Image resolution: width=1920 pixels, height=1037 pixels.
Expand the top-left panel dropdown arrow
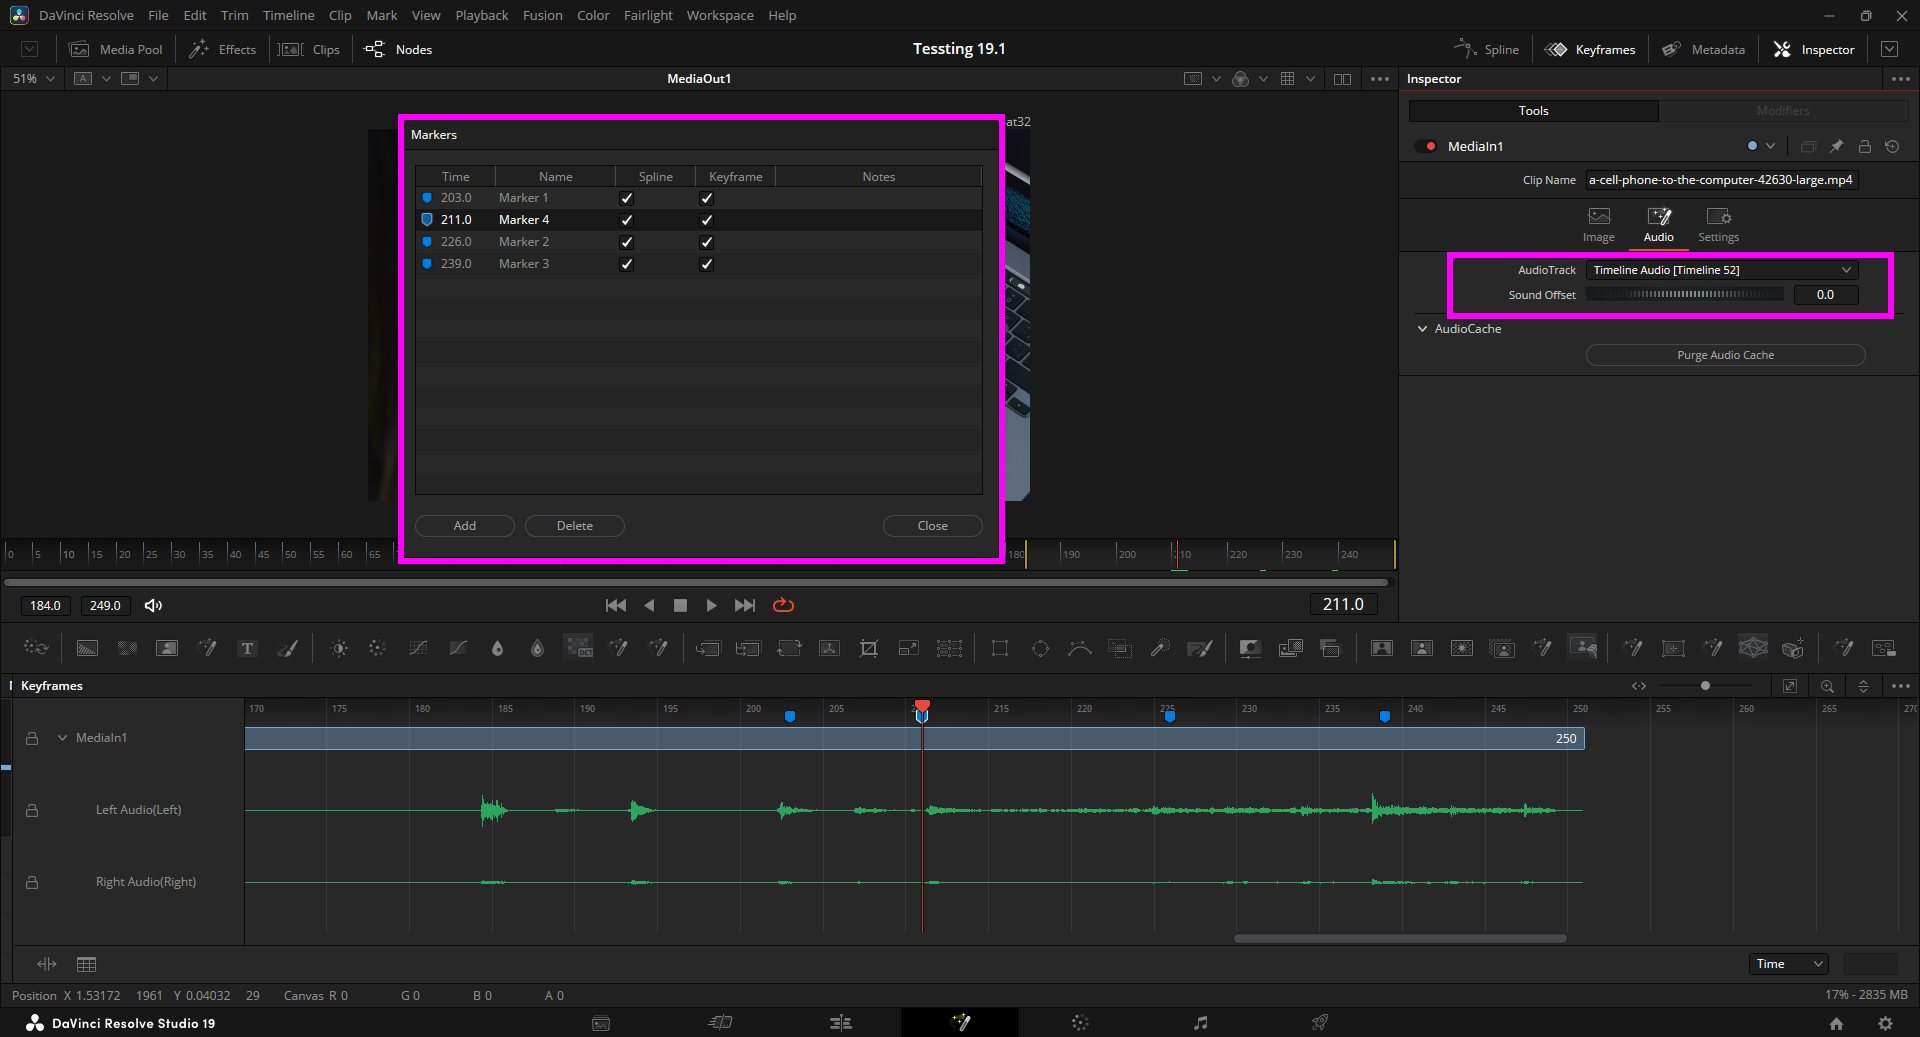tap(30, 49)
